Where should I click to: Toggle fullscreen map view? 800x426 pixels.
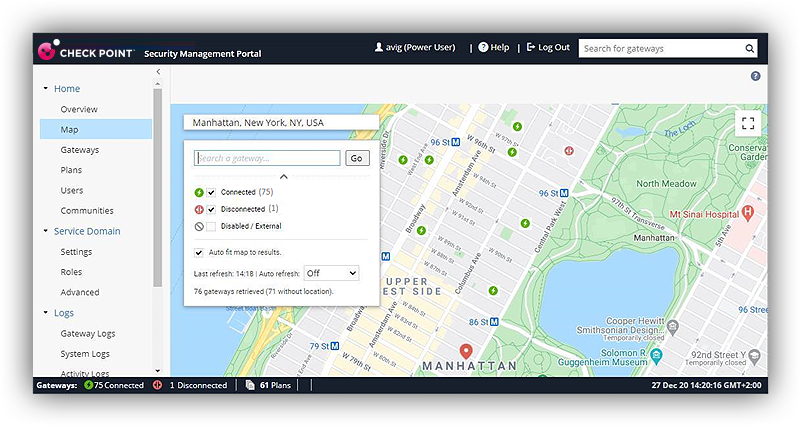(x=748, y=123)
